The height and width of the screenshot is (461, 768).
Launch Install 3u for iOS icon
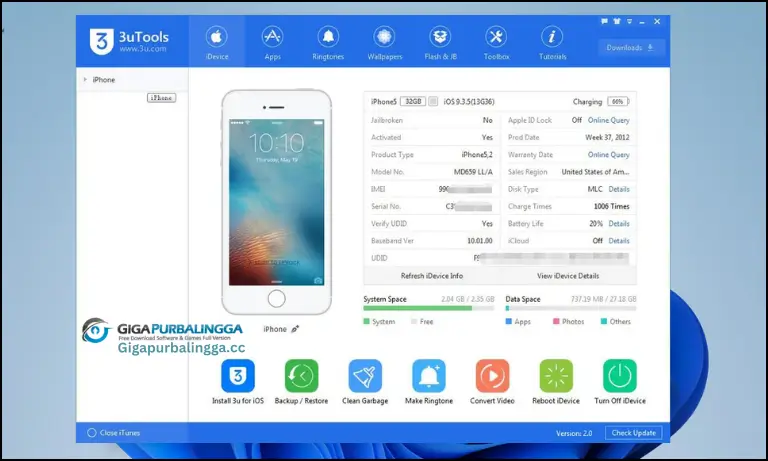pyautogui.click(x=238, y=376)
